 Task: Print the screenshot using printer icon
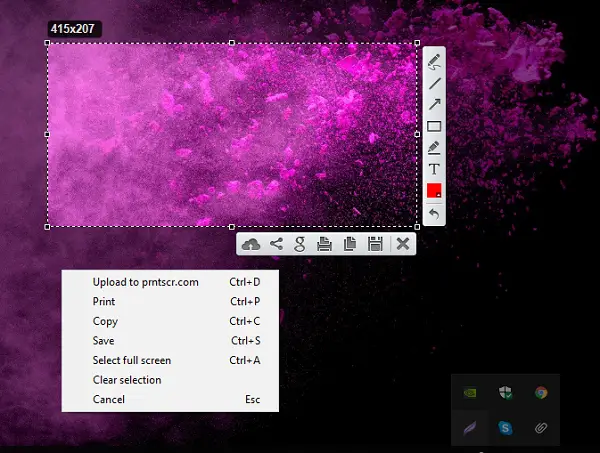click(x=324, y=244)
